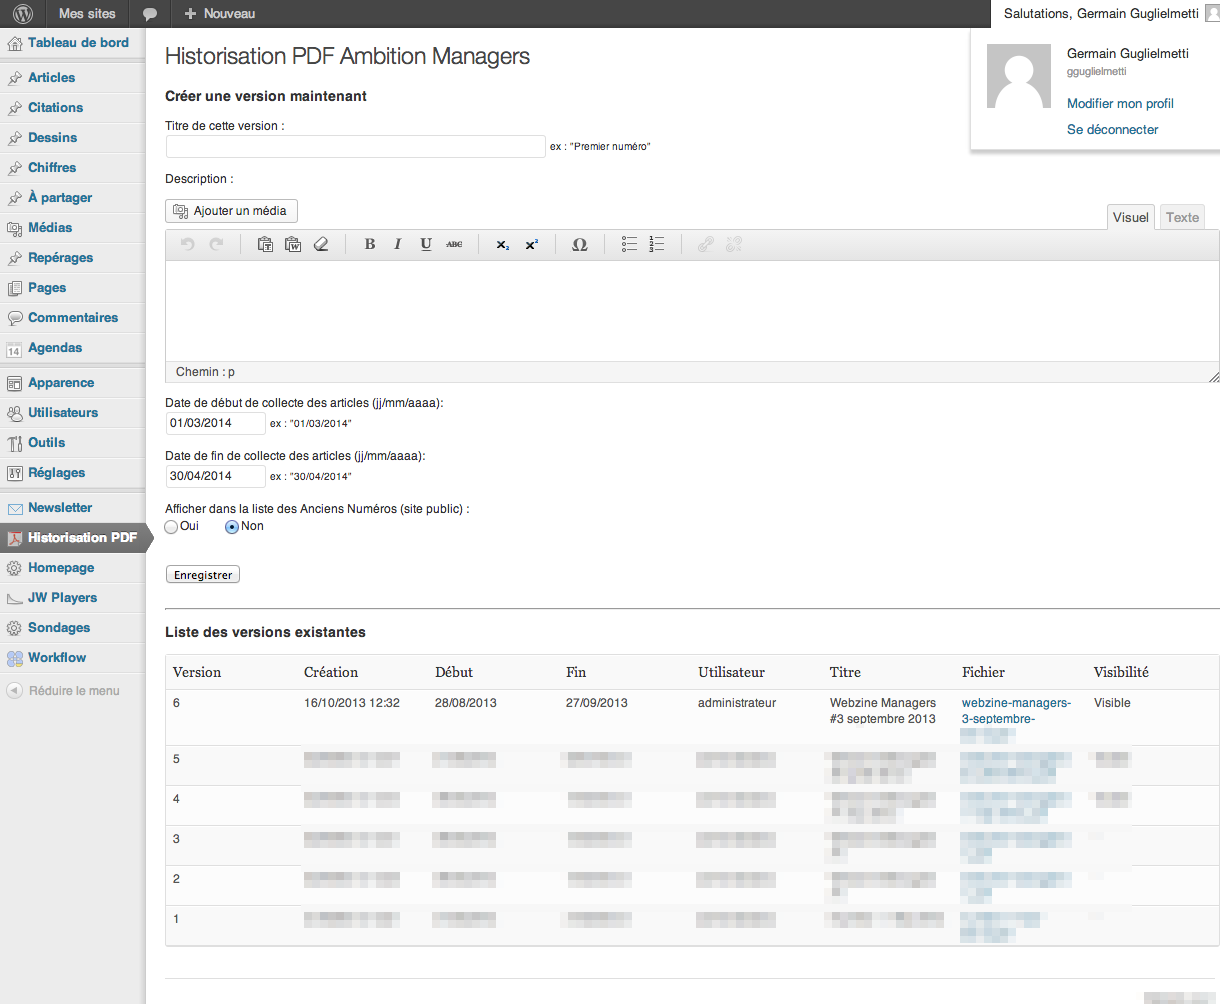Open the Chiffres menu item
Screen dimensions: 1220x1004
[72, 168]
